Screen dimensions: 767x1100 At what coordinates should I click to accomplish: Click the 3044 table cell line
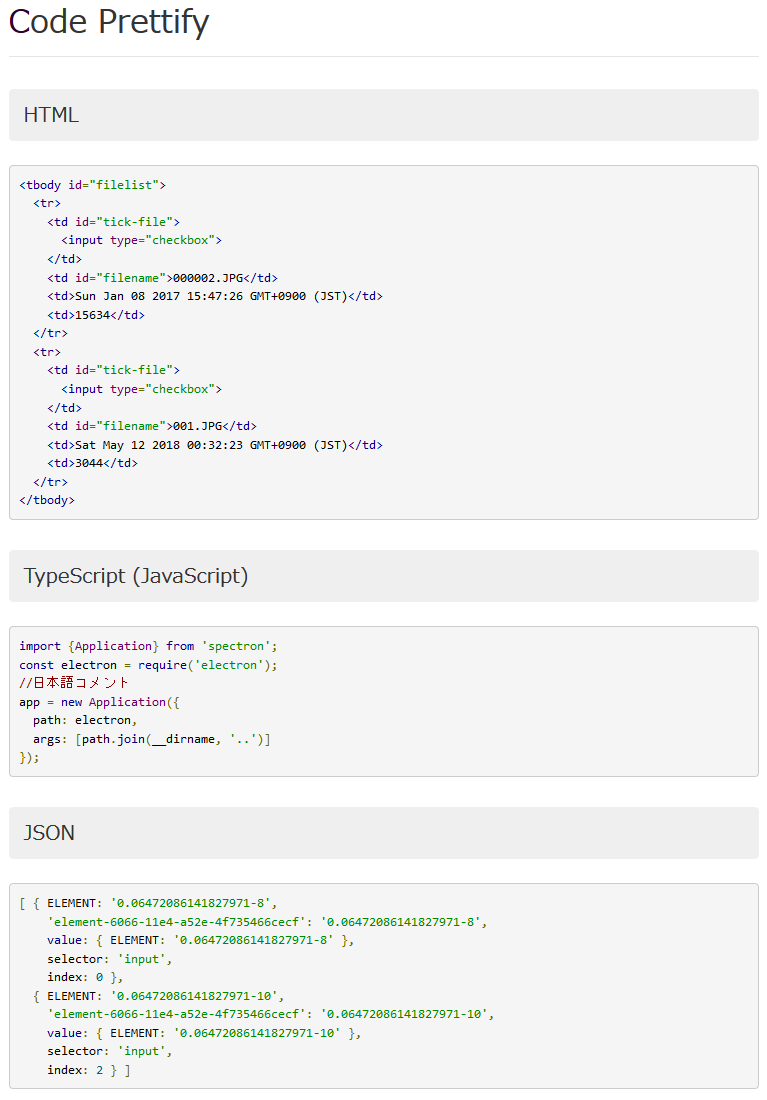92,463
